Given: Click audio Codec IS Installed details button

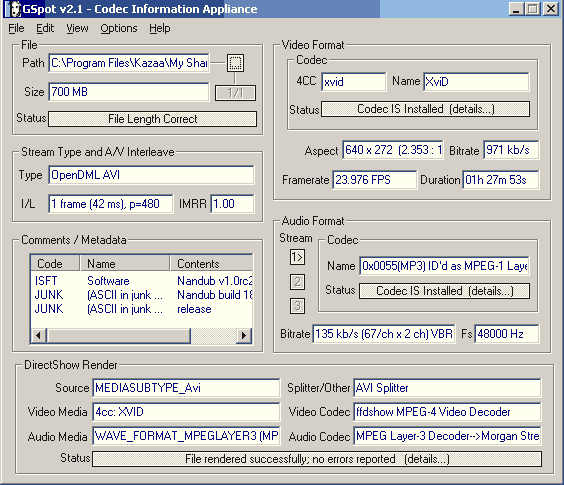Looking at the screenshot, I should [445, 291].
